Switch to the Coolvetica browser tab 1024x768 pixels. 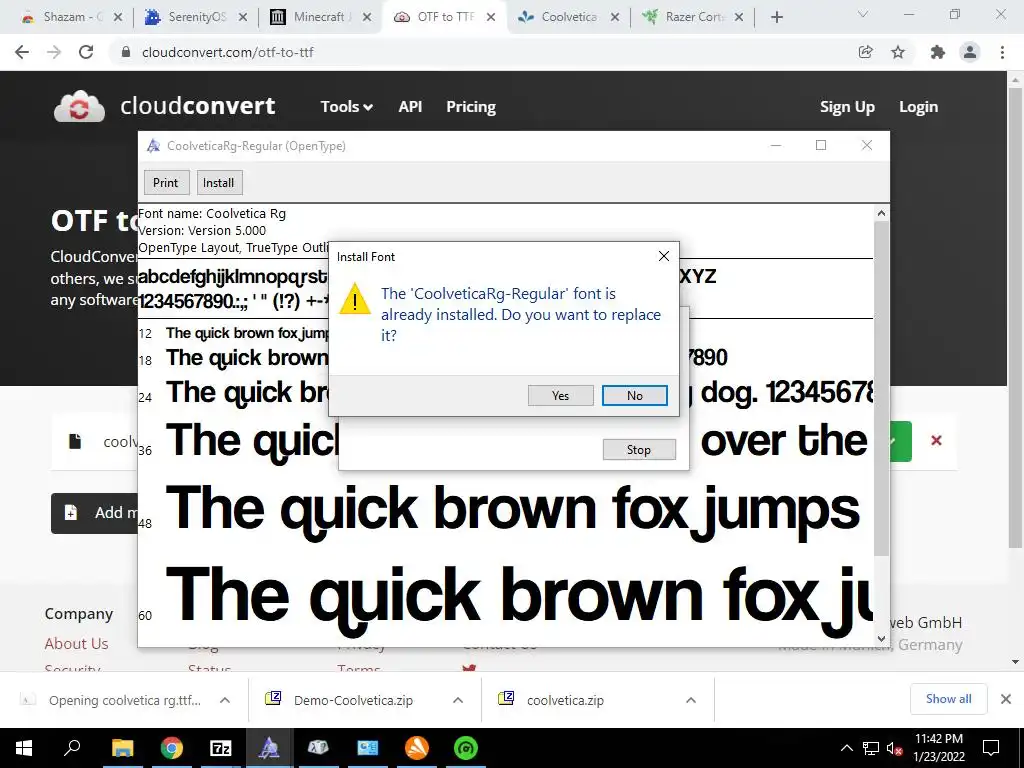click(x=568, y=17)
